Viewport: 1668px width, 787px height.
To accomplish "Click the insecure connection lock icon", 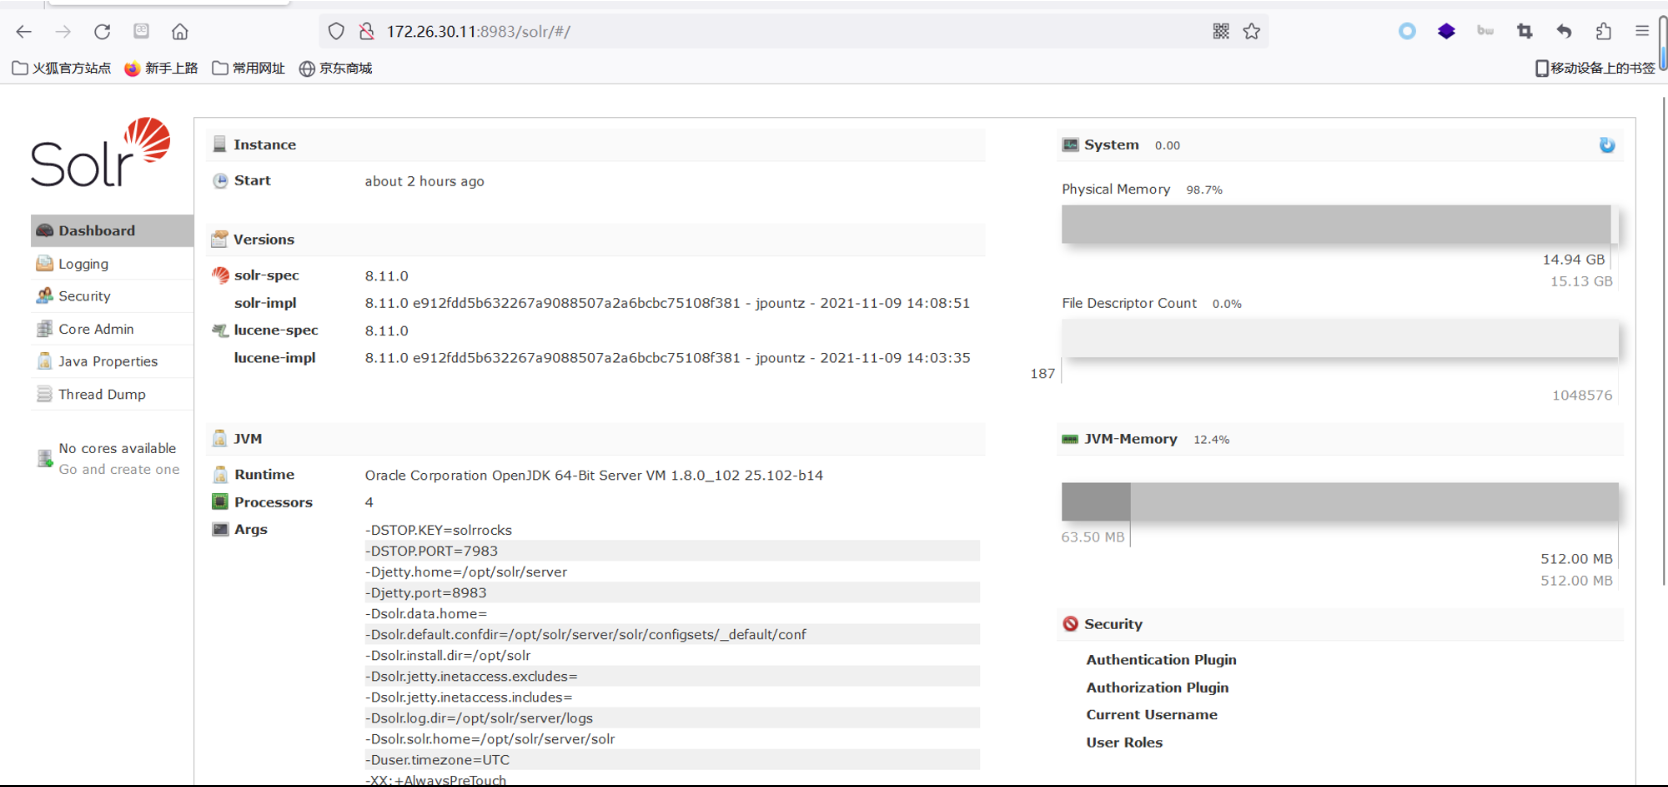I will (x=366, y=32).
